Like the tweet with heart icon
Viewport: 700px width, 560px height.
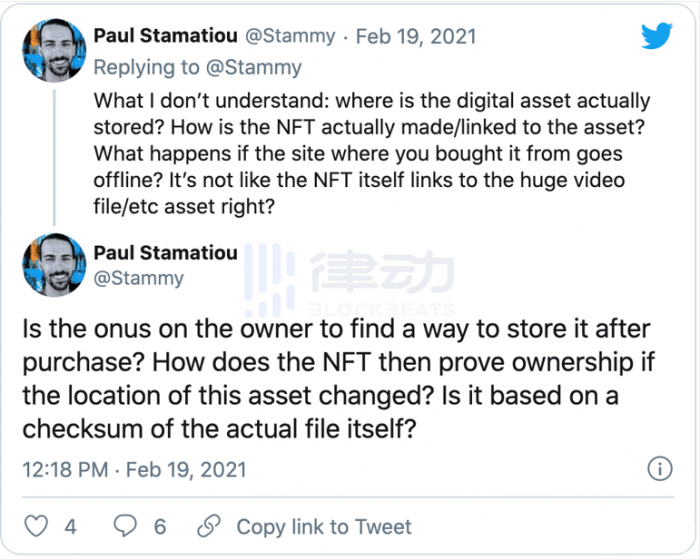(x=36, y=526)
